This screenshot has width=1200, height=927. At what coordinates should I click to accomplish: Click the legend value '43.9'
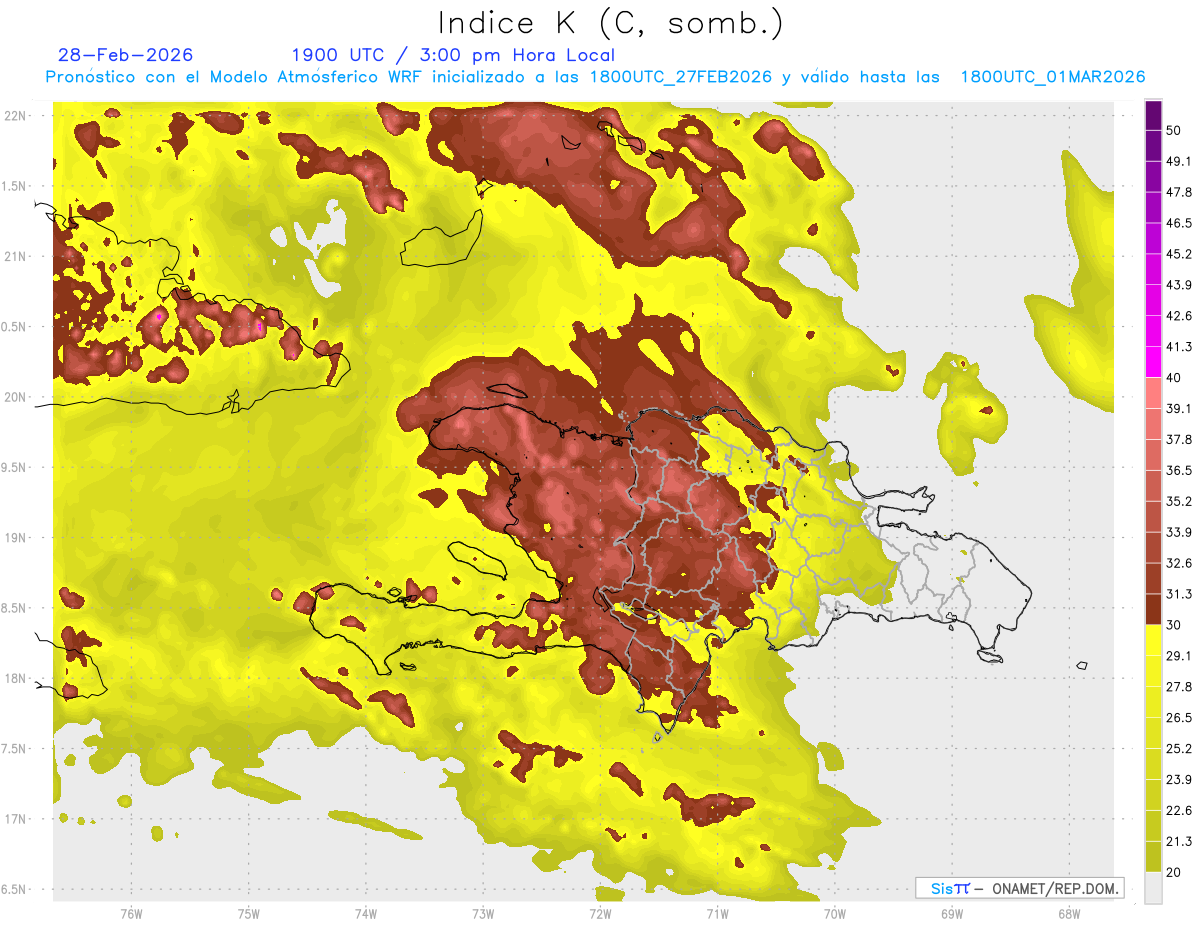coord(1179,284)
